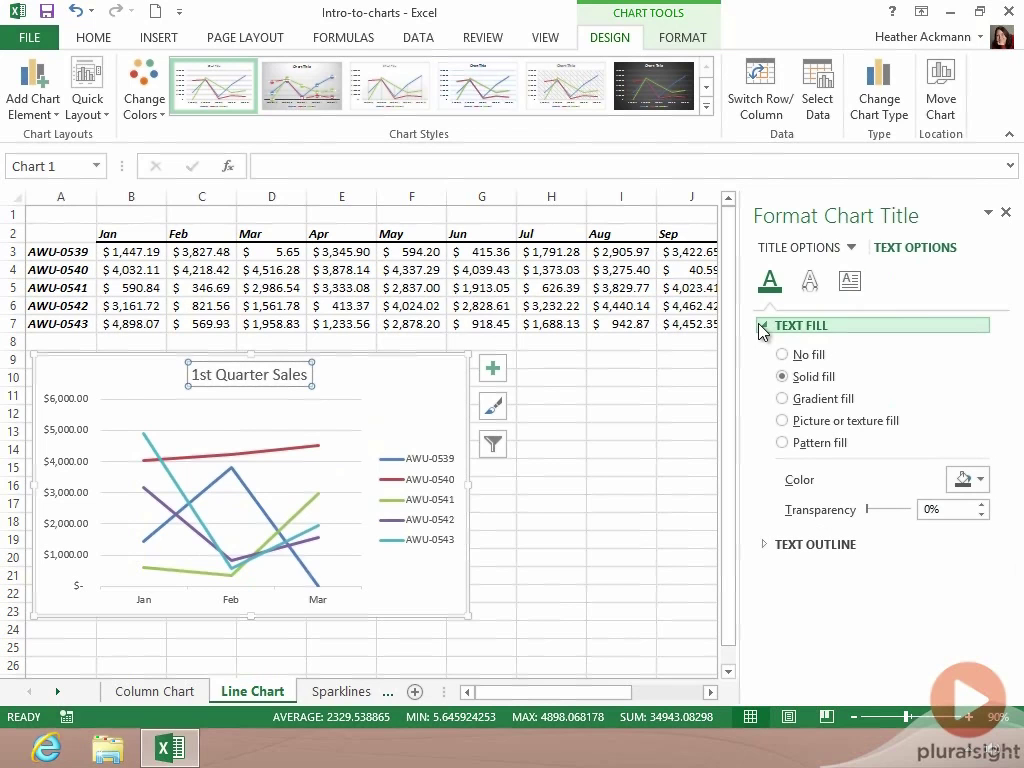The height and width of the screenshot is (768, 1024).
Task: Click the Chart Filters funnel button
Action: pos(493,444)
